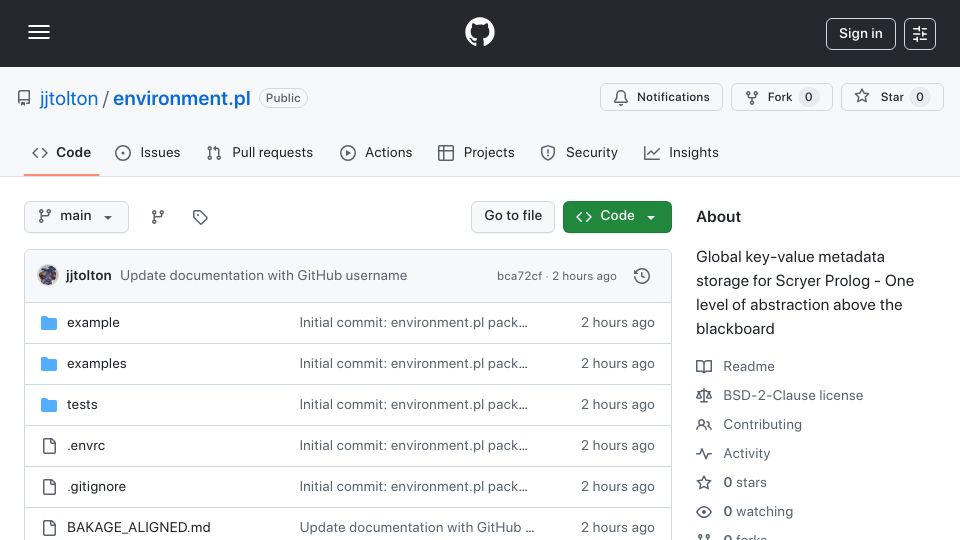Open the .gitignore file
The height and width of the screenshot is (540, 960).
coord(97,487)
